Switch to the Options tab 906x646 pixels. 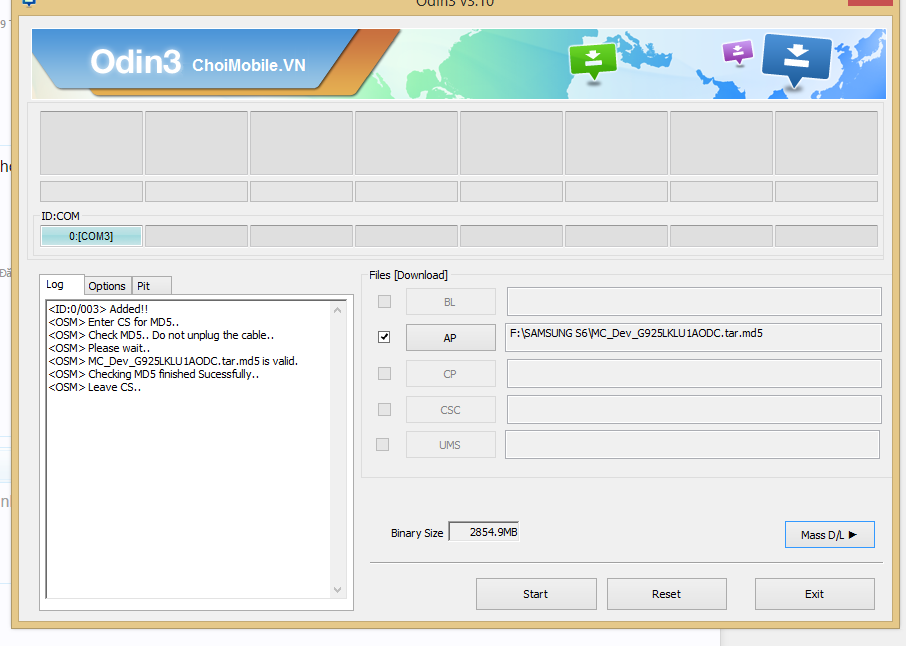107,286
